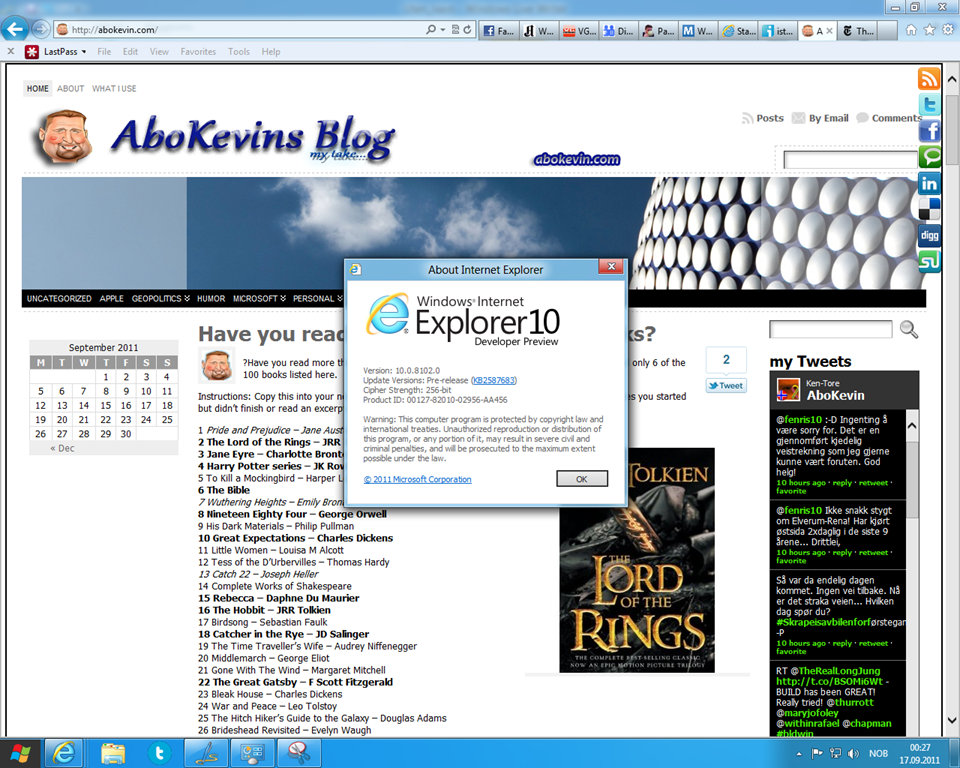Screen dimensions: 960x768
Task: Open the RSS feed icon in the sidebar
Action: (x=929, y=79)
